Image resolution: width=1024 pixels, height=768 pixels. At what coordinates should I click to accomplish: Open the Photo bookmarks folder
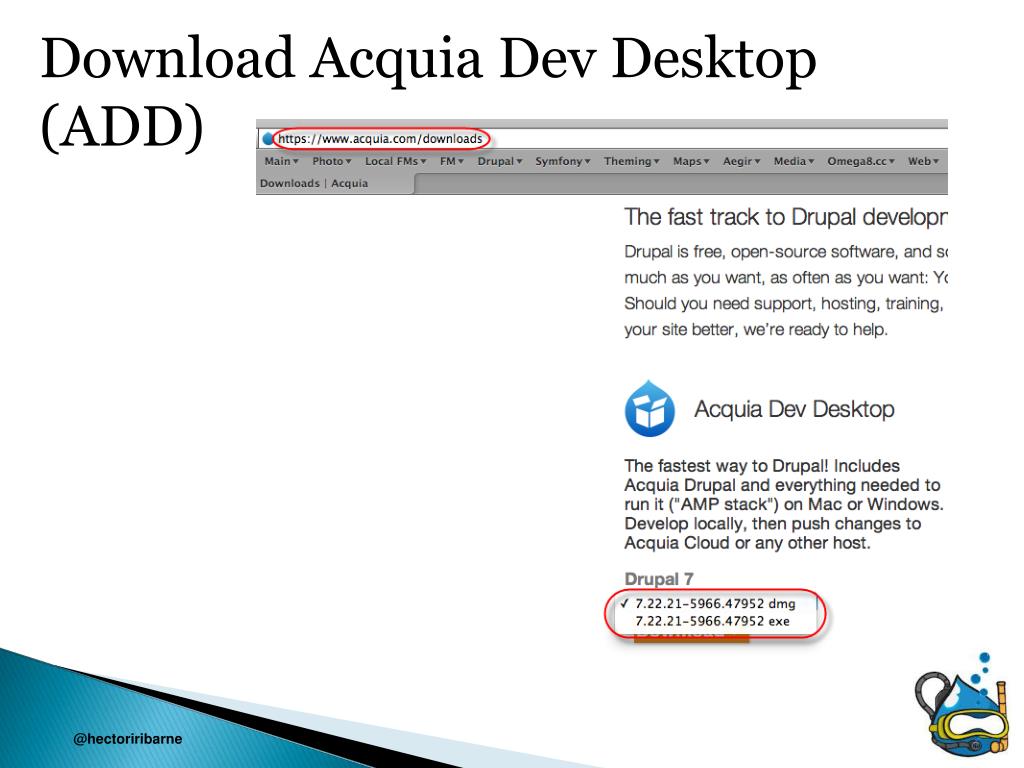[x=332, y=161]
